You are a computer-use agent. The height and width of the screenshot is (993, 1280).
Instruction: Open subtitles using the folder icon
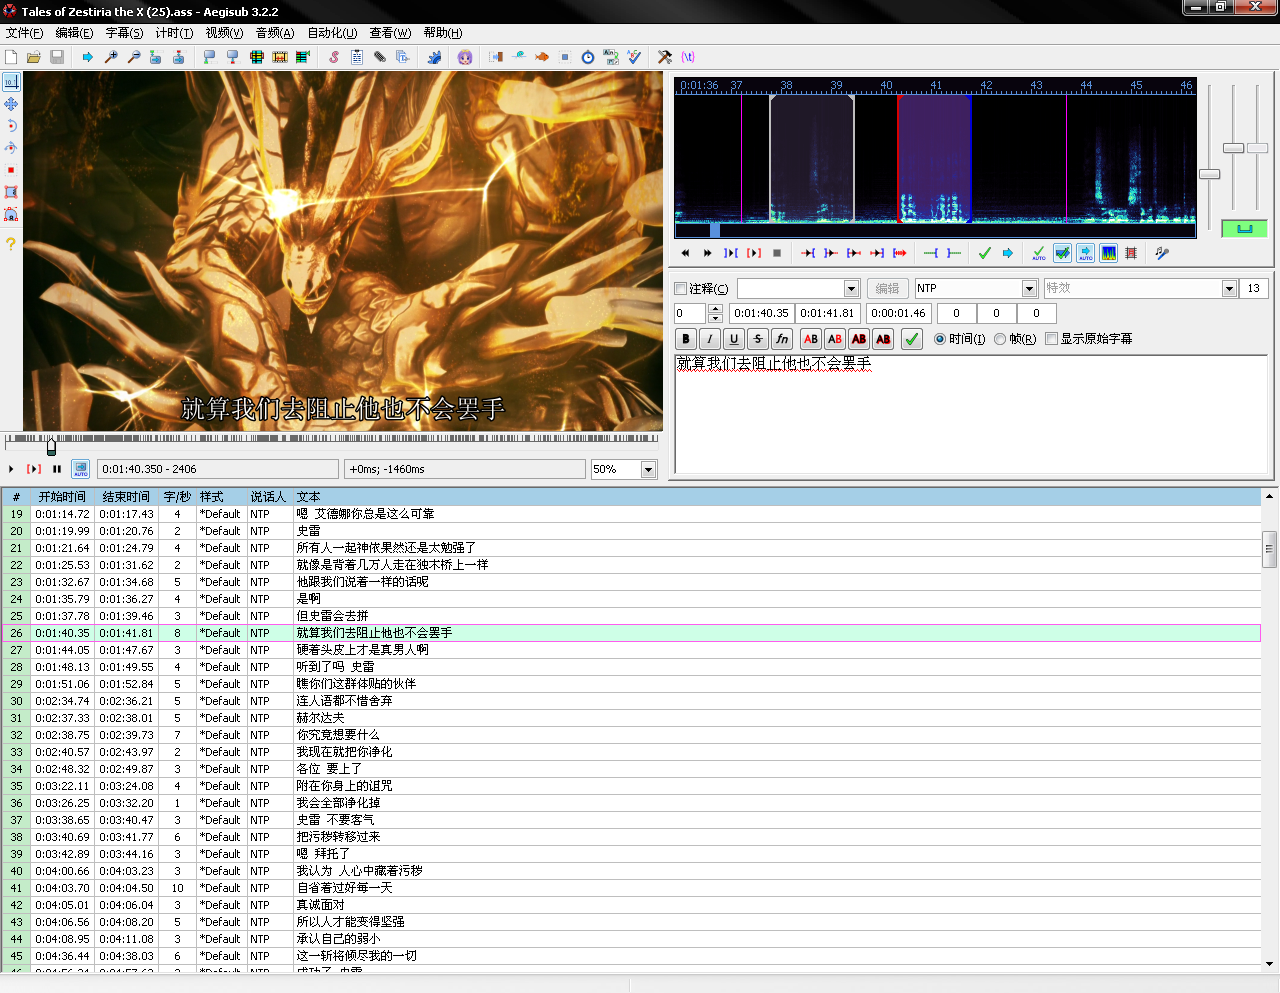coord(33,57)
